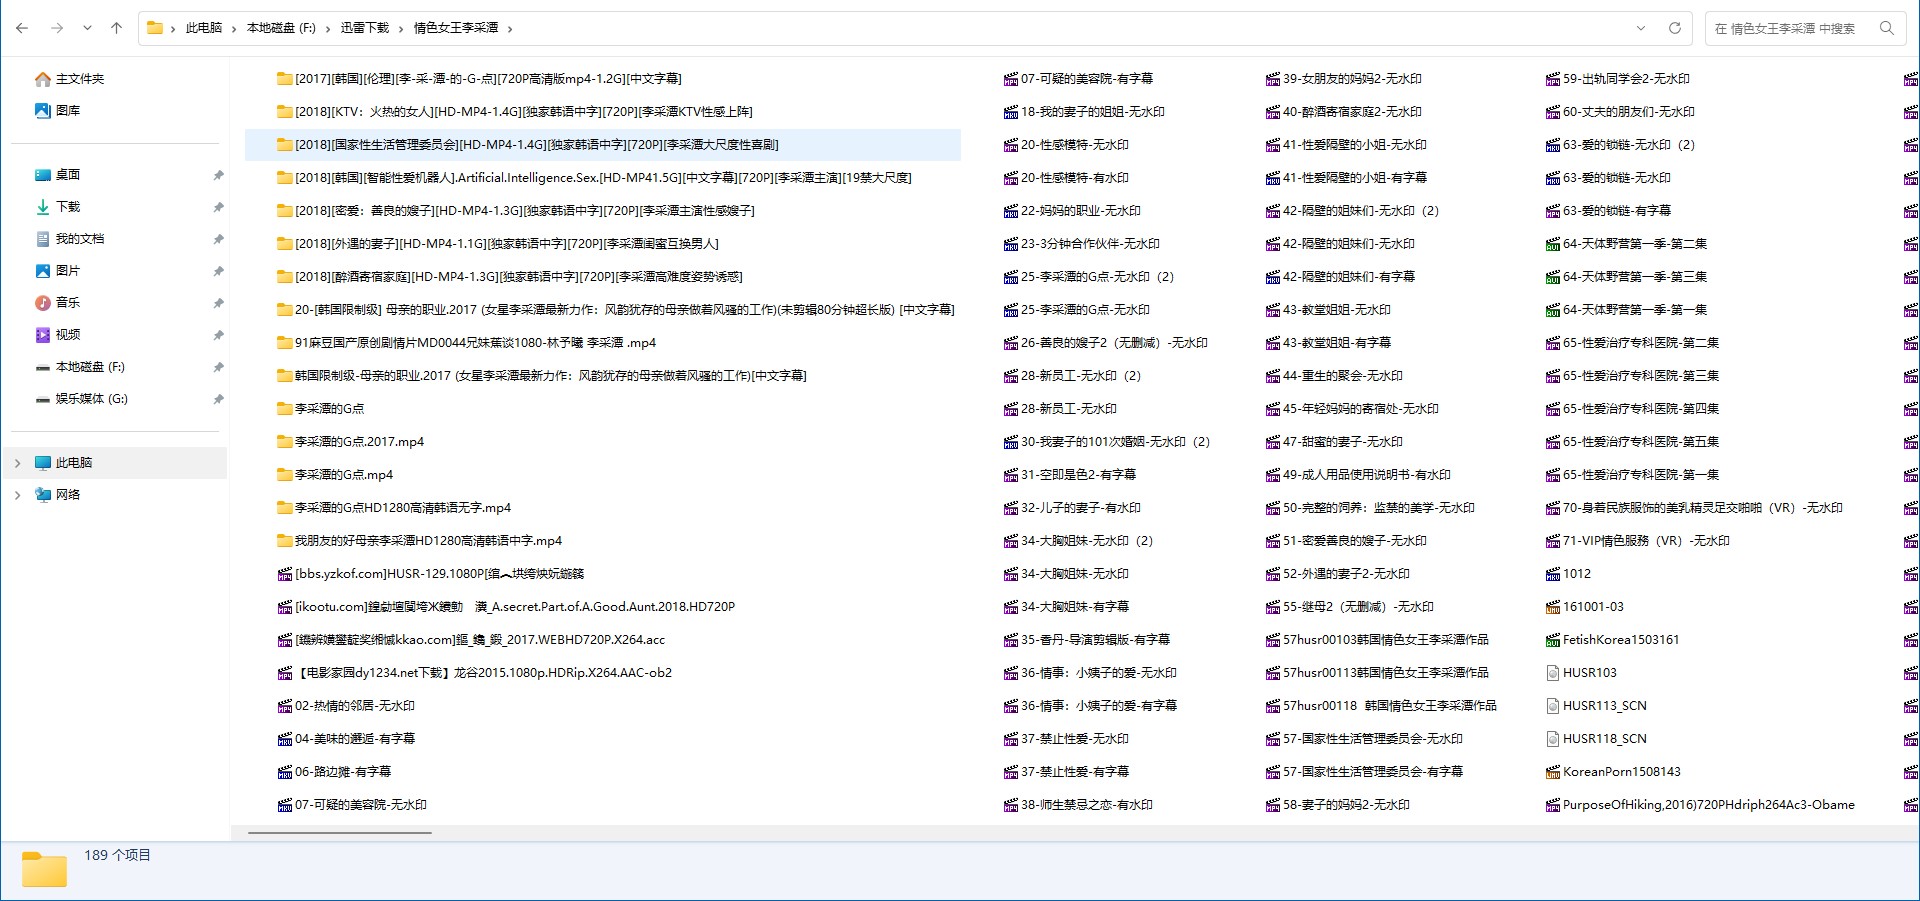Navigate to 迅雷下载 in breadcrumb
Image resolution: width=1920 pixels, height=901 pixels.
[x=364, y=28]
